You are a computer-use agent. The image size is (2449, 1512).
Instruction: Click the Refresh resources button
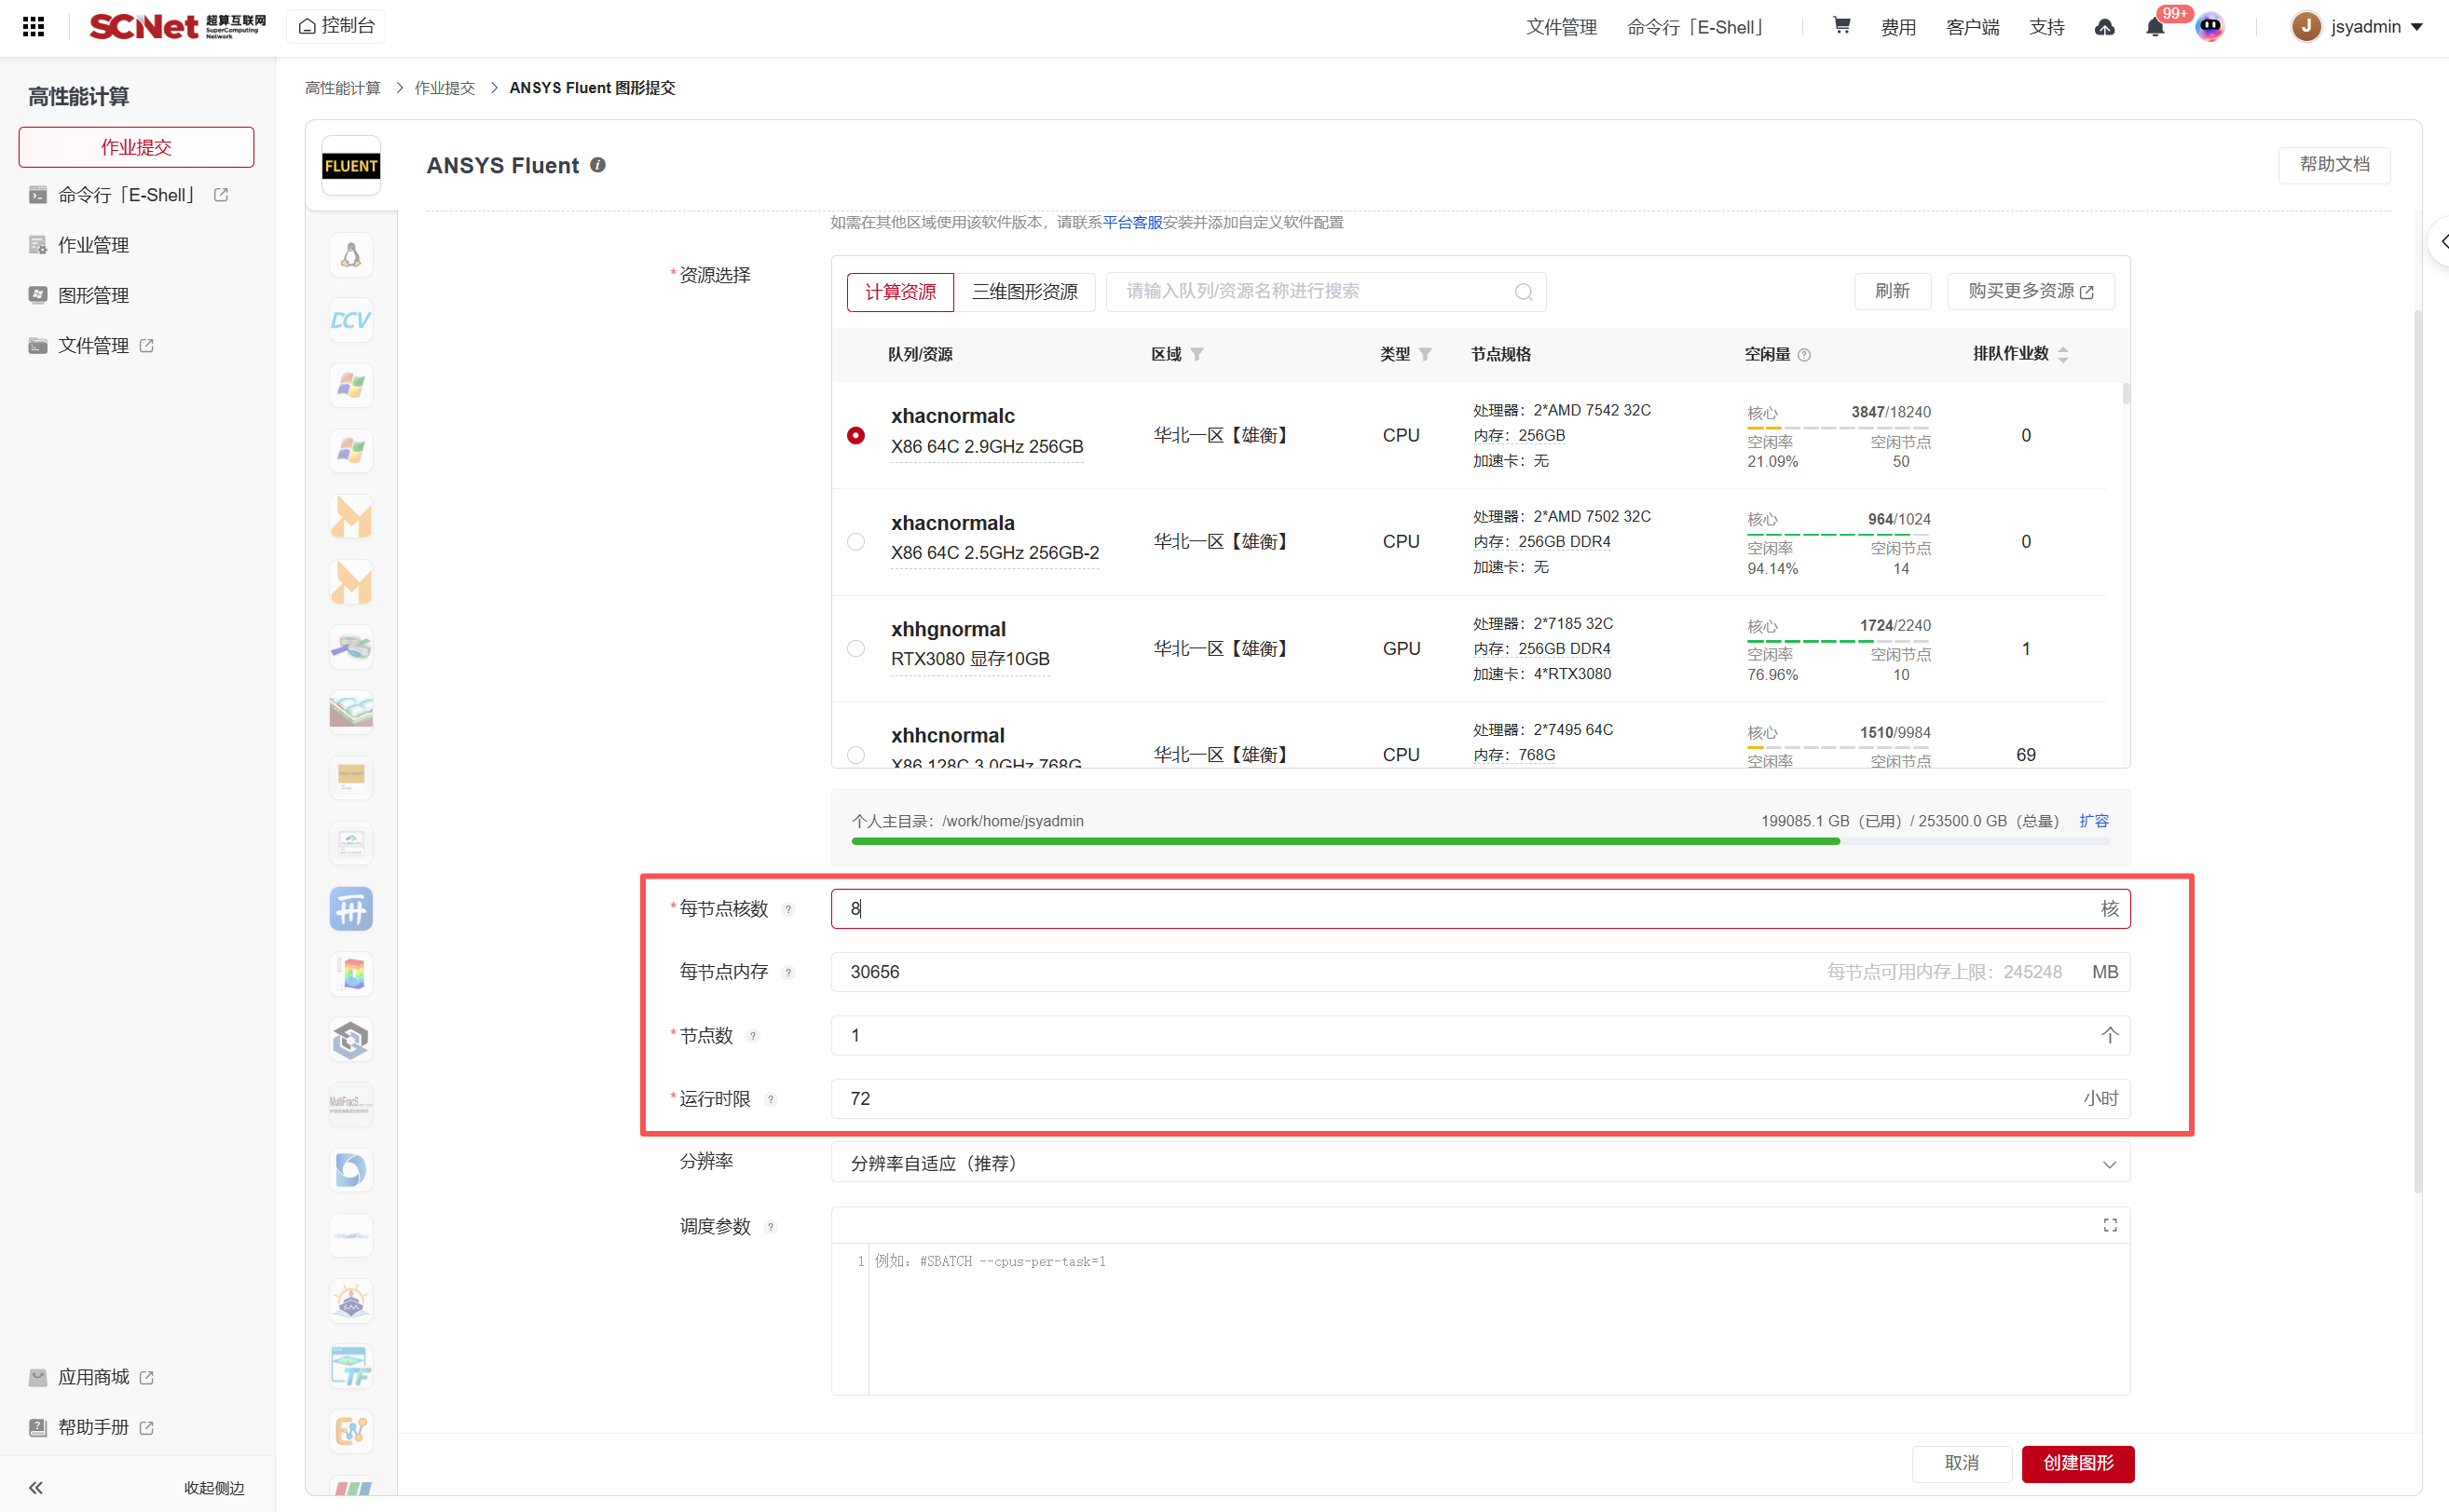[1891, 291]
